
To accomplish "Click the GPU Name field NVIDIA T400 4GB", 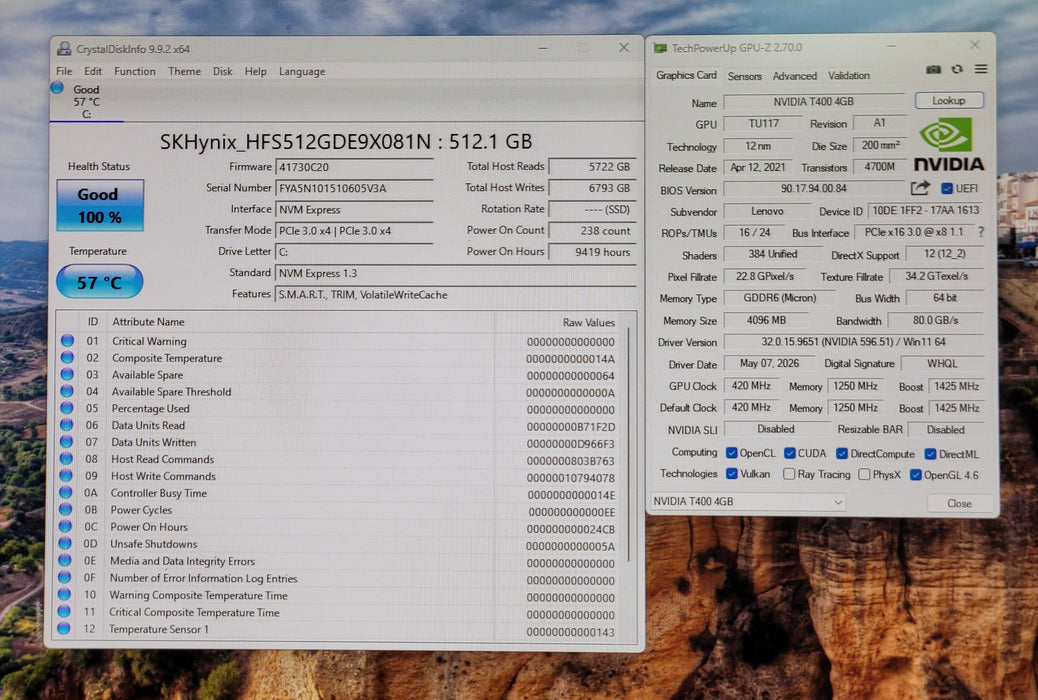I will pyautogui.click(x=814, y=101).
